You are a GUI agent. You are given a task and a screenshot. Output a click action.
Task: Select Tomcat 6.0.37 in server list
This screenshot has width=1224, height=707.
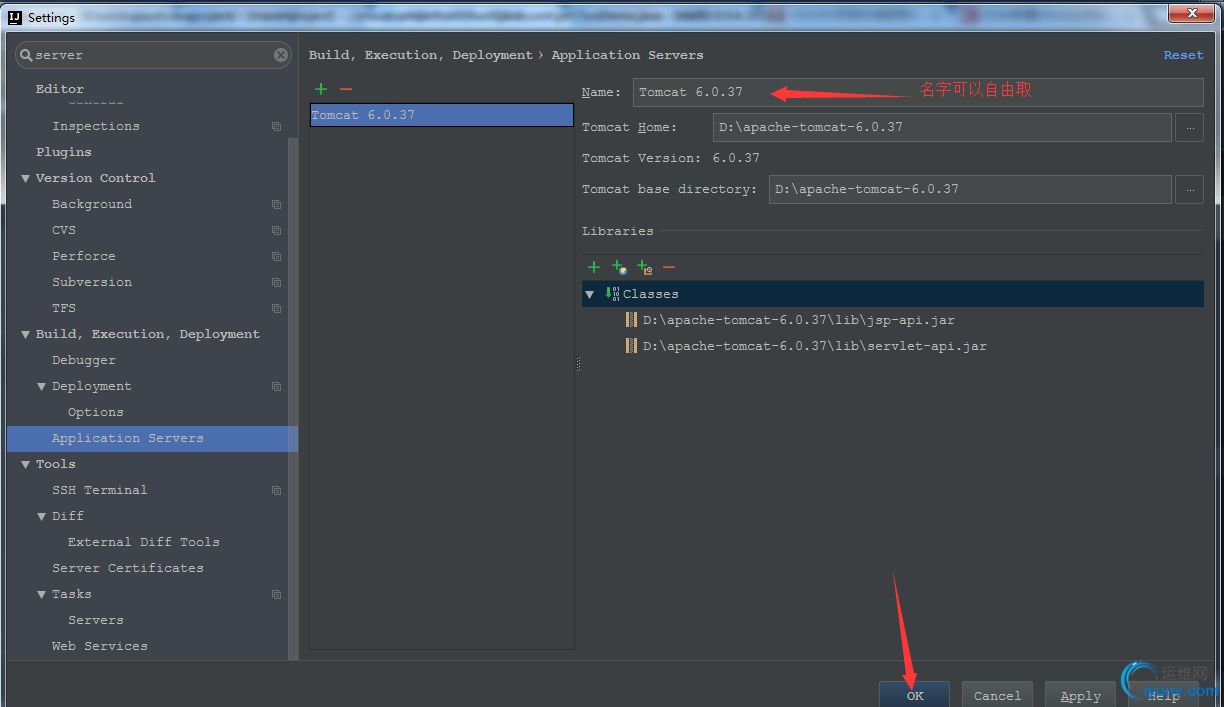[x=442, y=115]
